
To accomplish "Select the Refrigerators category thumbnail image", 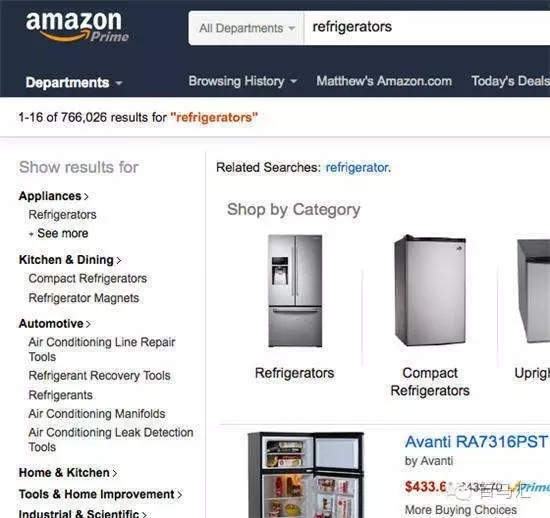I will tap(295, 291).
